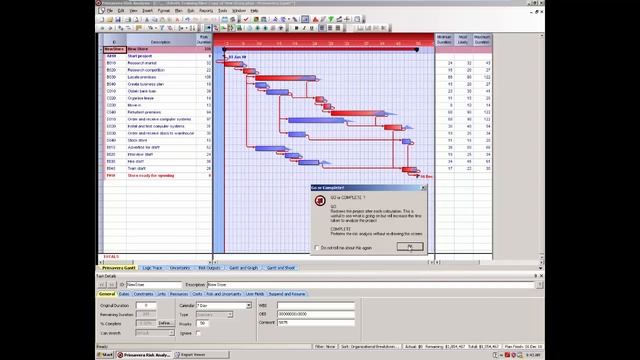Open the Constraints tab in task details
The image size is (640, 360).
click(x=143, y=294)
